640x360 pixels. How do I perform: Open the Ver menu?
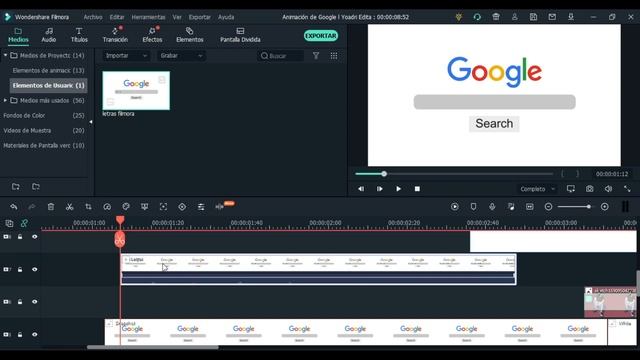click(177, 17)
